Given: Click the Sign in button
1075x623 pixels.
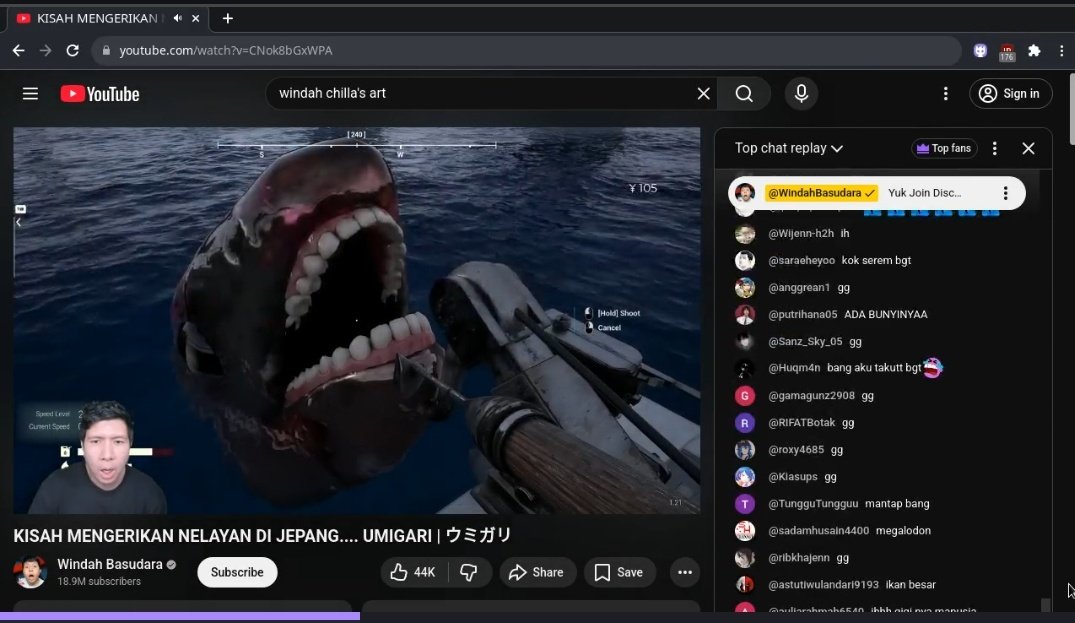Looking at the screenshot, I should 1010,93.
